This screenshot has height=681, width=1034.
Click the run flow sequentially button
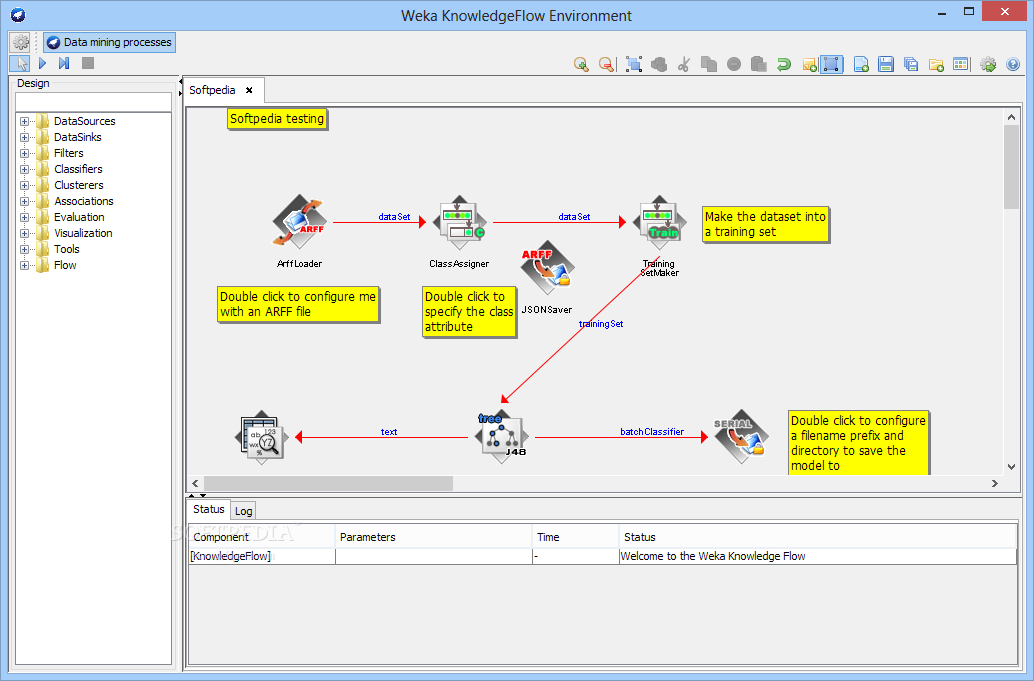[64, 63]
